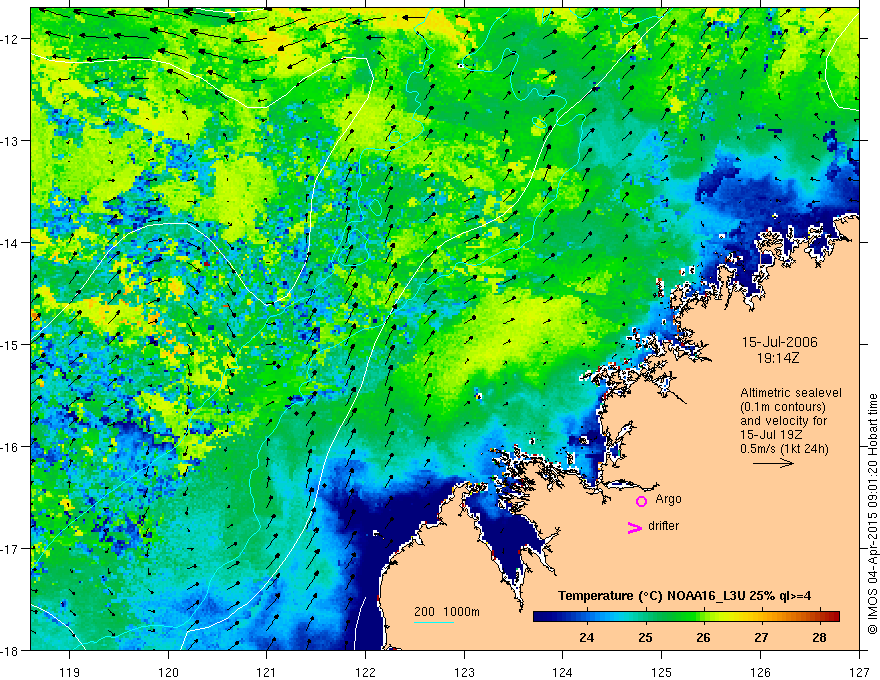Image resolution: width=880 pixels, height=680 pixels.
Task: Click the color bar value 26
Action: click(x=703, y=637)
